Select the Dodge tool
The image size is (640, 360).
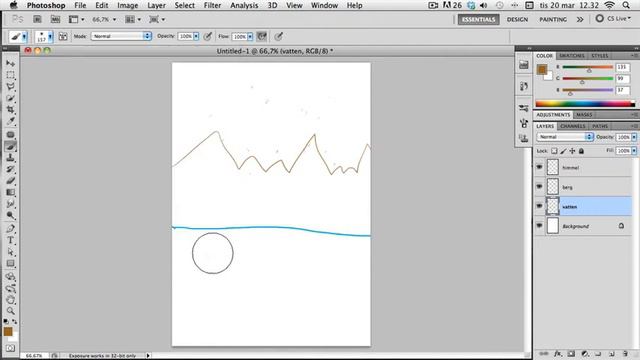11,215
